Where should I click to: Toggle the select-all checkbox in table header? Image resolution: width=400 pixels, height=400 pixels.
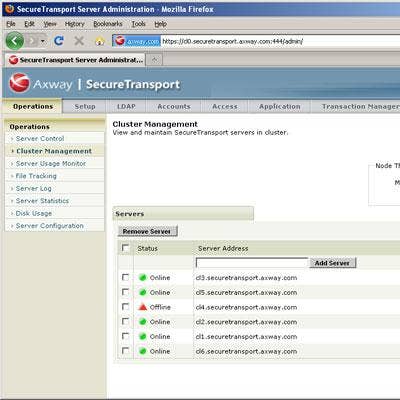pos(125,248)
